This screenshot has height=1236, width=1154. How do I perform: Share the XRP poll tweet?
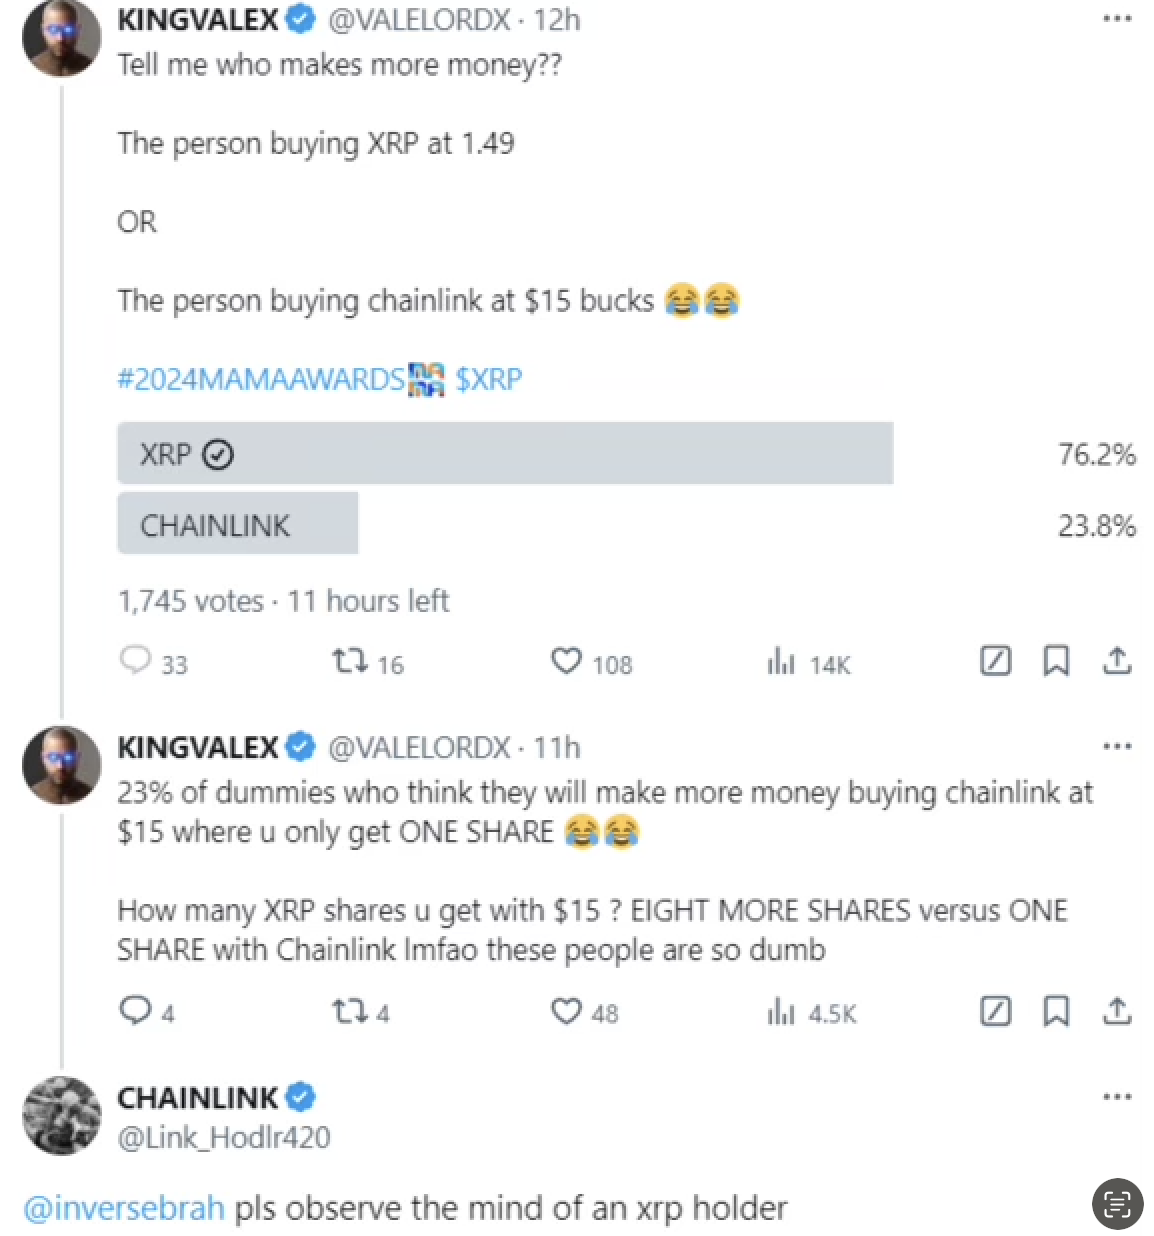pyautogui.click(x=1116, y=661)
